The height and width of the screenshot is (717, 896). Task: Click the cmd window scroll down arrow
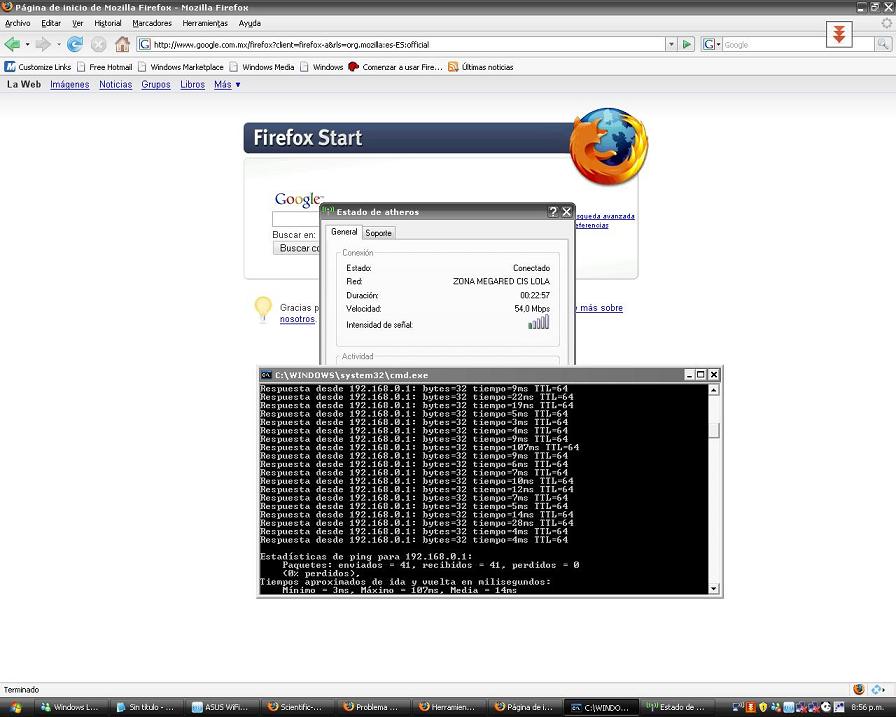pyautogui.click(x=714, y=588)
